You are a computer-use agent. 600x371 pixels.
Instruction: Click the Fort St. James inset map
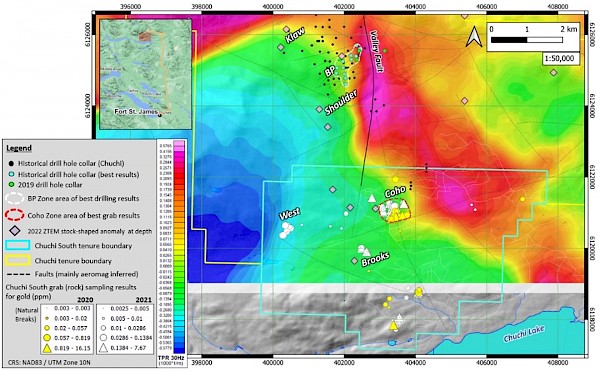[145, 74]
